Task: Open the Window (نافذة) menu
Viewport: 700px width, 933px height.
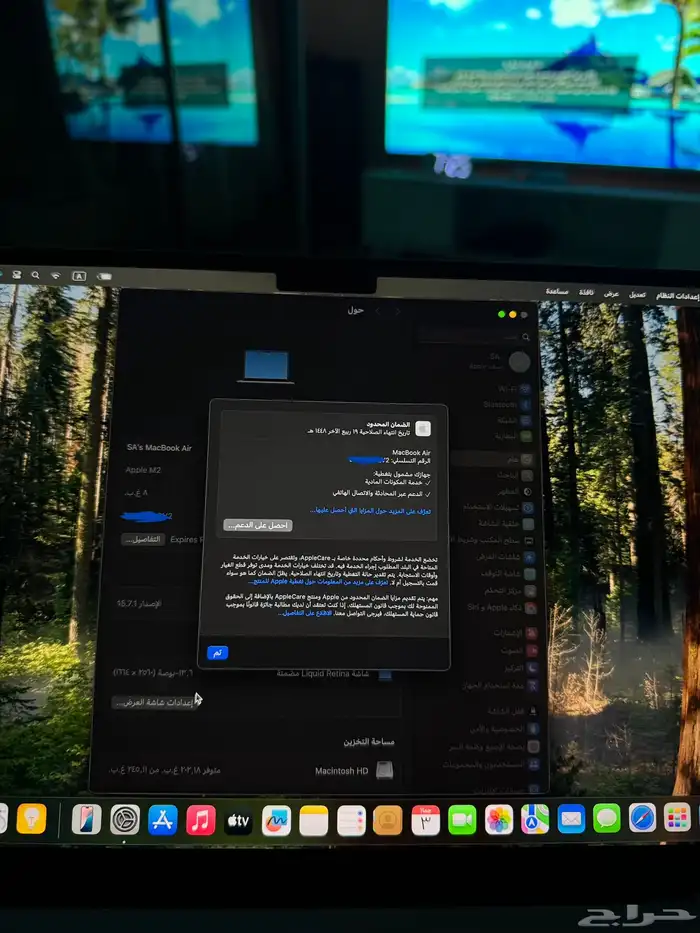Action: pyautogui.click(x=587, y=292)
